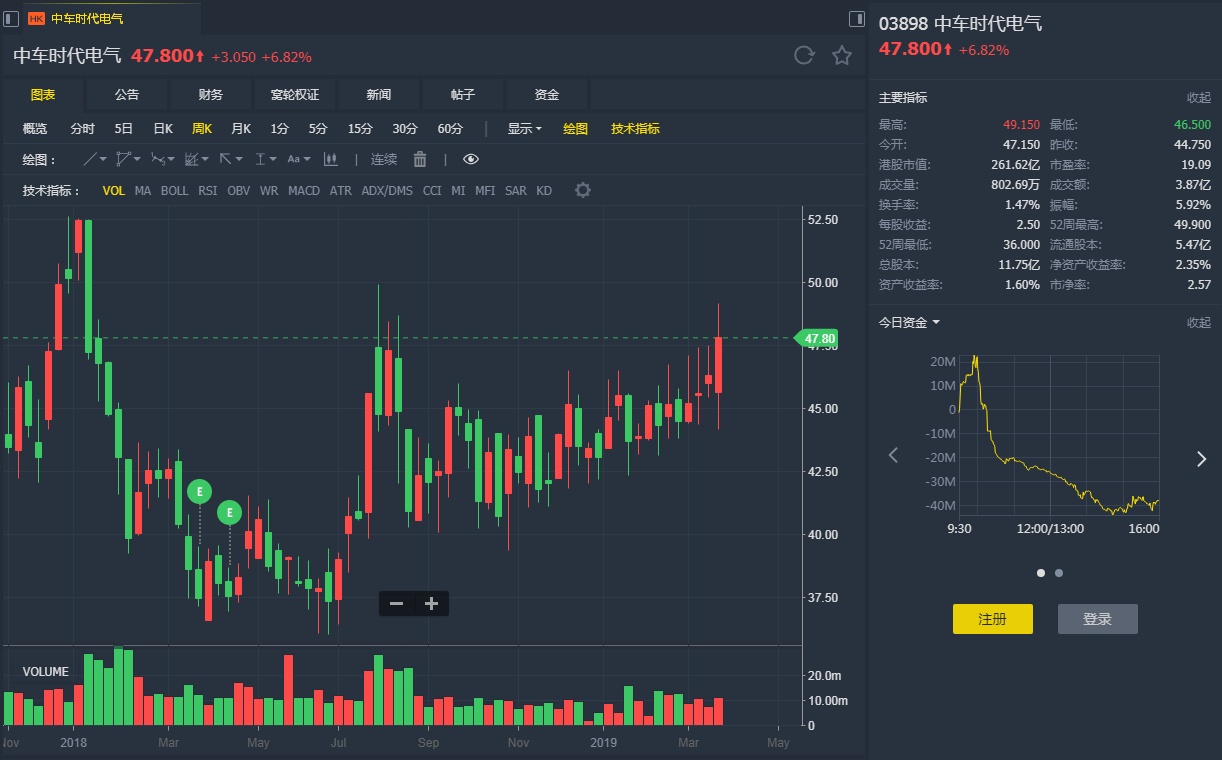The image size is (1222, 760).
Task: Select the price range measure tool
Action: pos(260,159)
